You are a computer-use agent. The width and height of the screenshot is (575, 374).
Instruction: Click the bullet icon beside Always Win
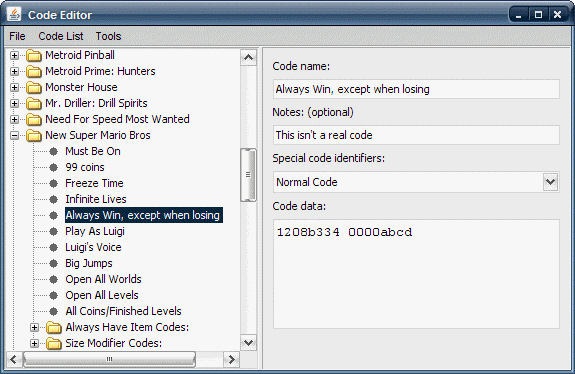(x=54, y=215)
